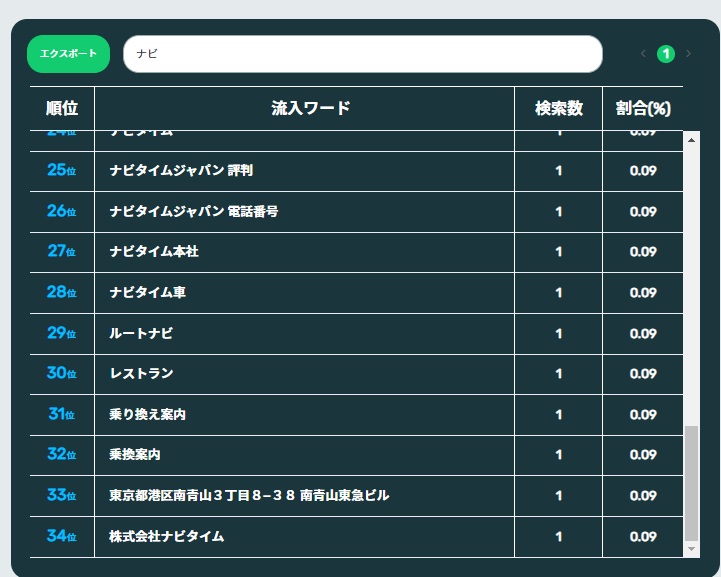
Task: Select keyword 乗り換え案内
Action: [x=148, y=414]
